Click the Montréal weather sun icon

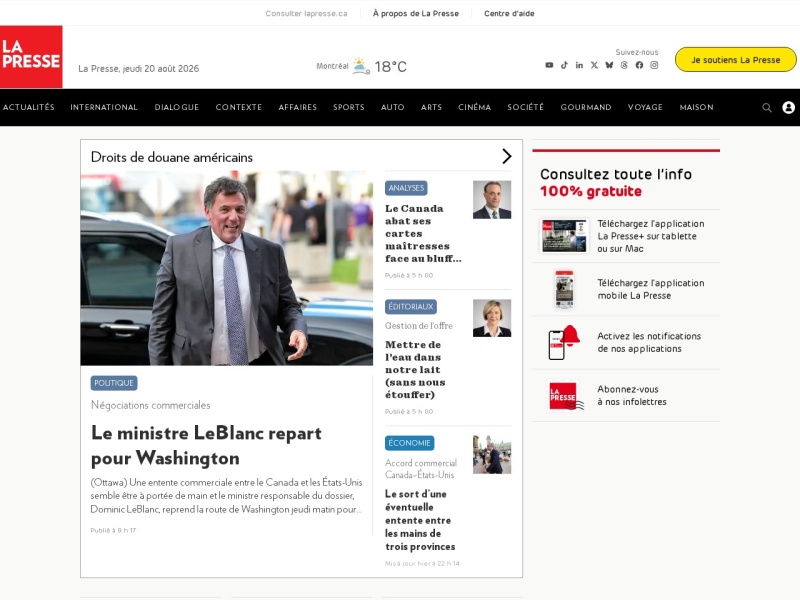361,66
